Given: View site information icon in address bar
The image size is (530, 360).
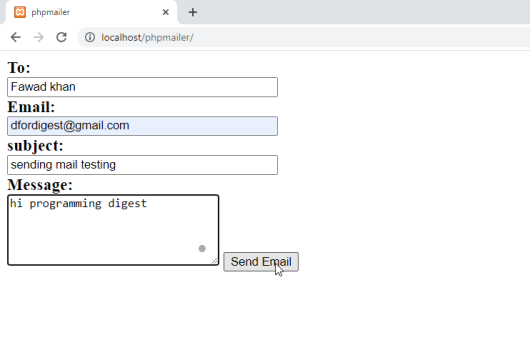Looking at the screenshot, I should click(x=90, y=37).
